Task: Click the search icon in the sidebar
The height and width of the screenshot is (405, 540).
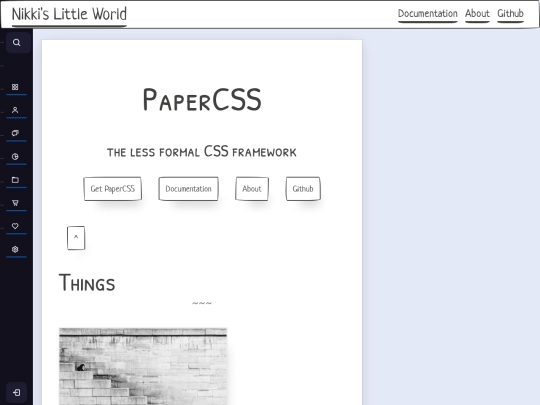Action: click(x=16, y=42)
